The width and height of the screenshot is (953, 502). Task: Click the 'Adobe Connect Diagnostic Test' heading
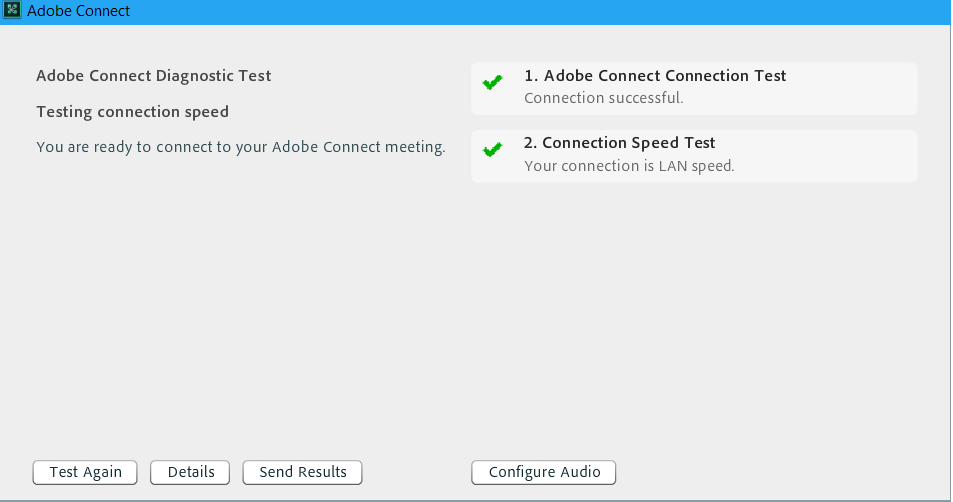coord(154,76)
